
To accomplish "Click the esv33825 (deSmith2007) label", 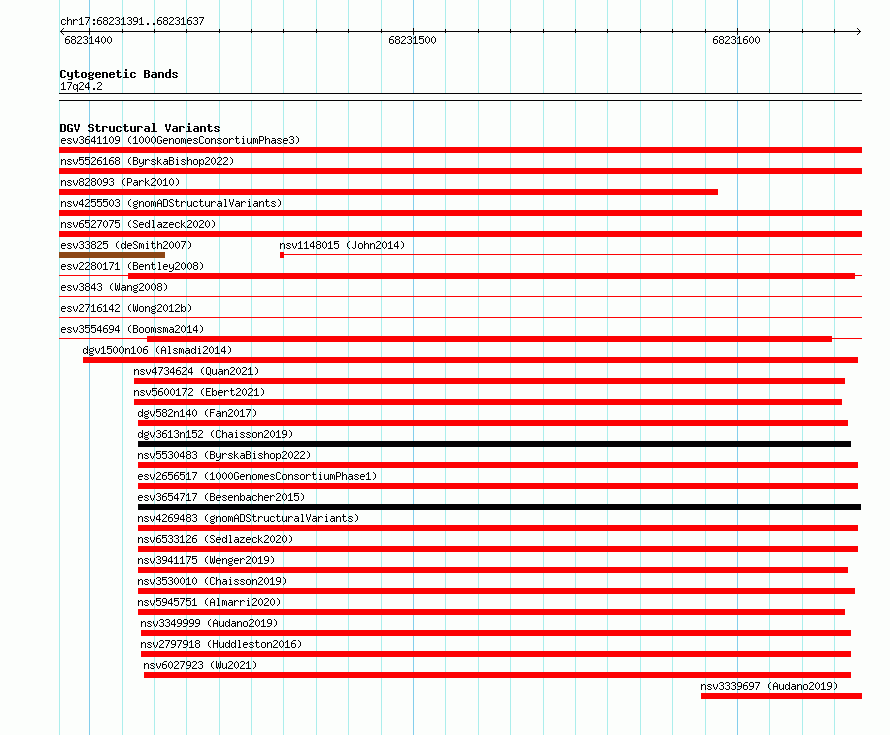I will click(126, 245).
